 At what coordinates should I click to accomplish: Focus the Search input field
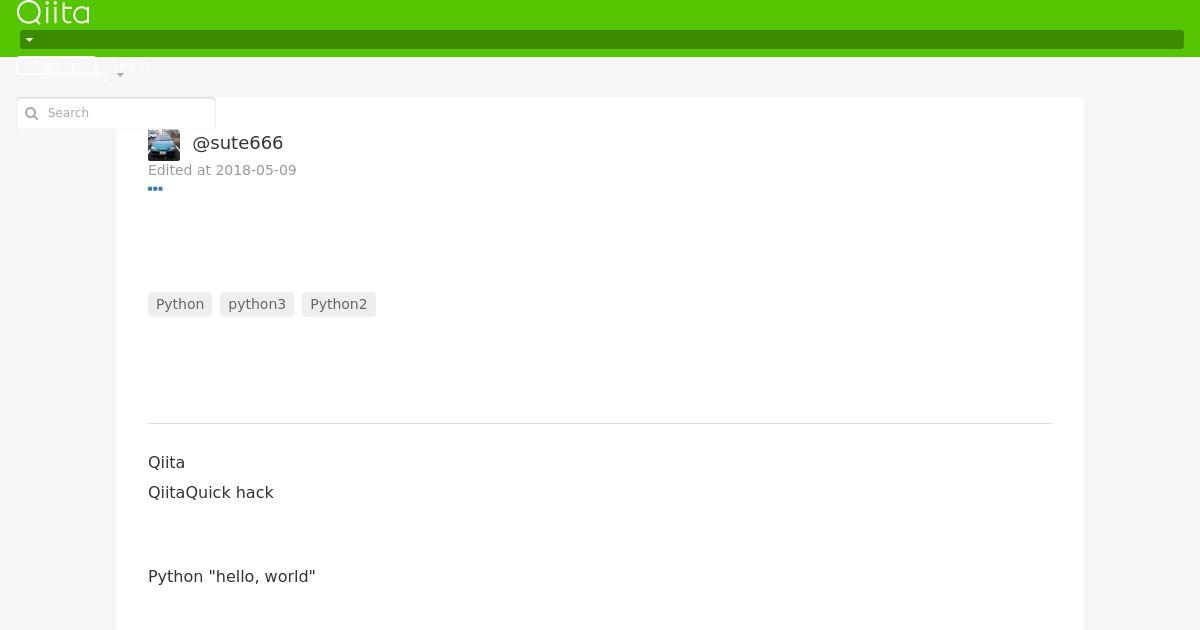[x=116, y=113]
